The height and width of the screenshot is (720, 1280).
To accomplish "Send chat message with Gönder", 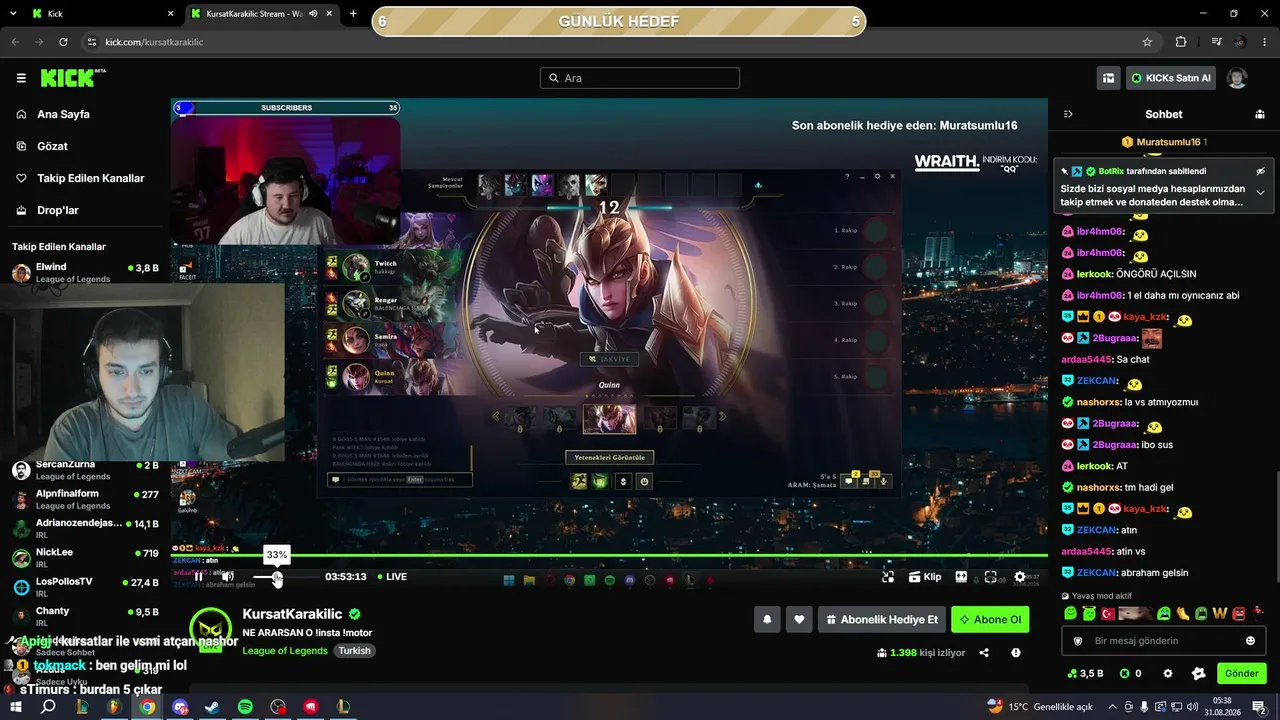I will [x=1241, y=674].
